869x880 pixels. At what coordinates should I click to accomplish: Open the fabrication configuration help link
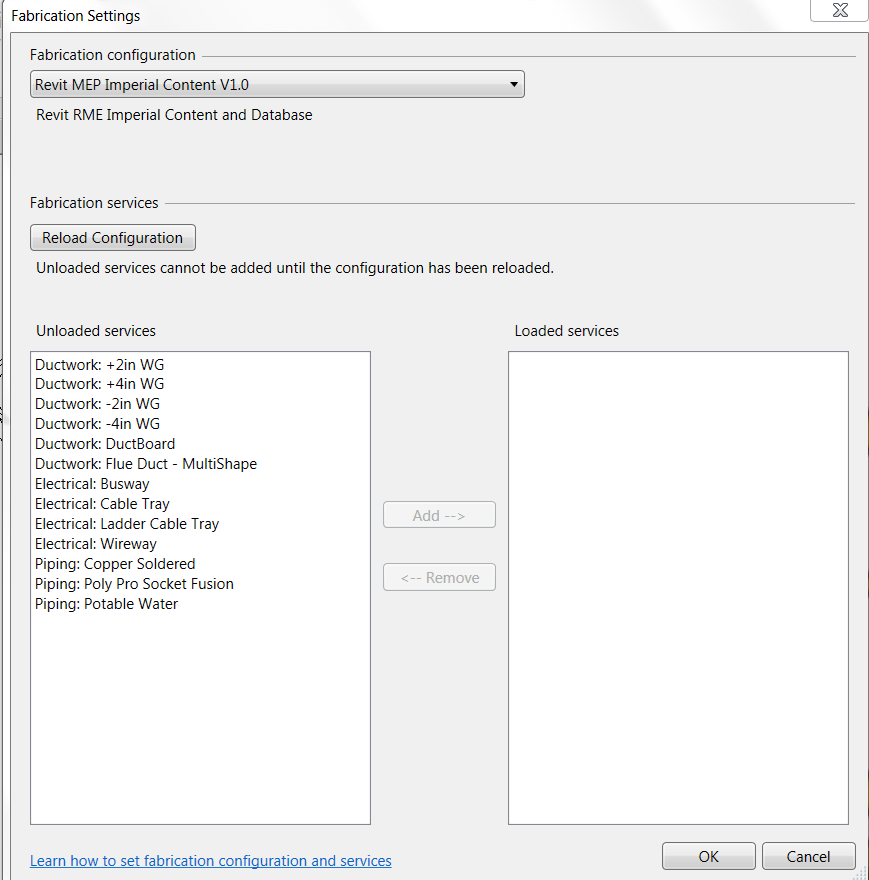[211, 861]
